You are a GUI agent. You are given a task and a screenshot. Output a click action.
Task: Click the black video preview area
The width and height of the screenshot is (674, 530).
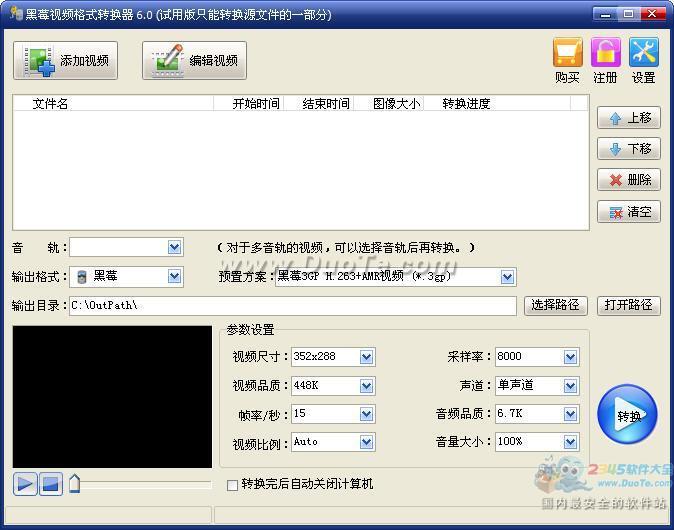tap(112, 397)
